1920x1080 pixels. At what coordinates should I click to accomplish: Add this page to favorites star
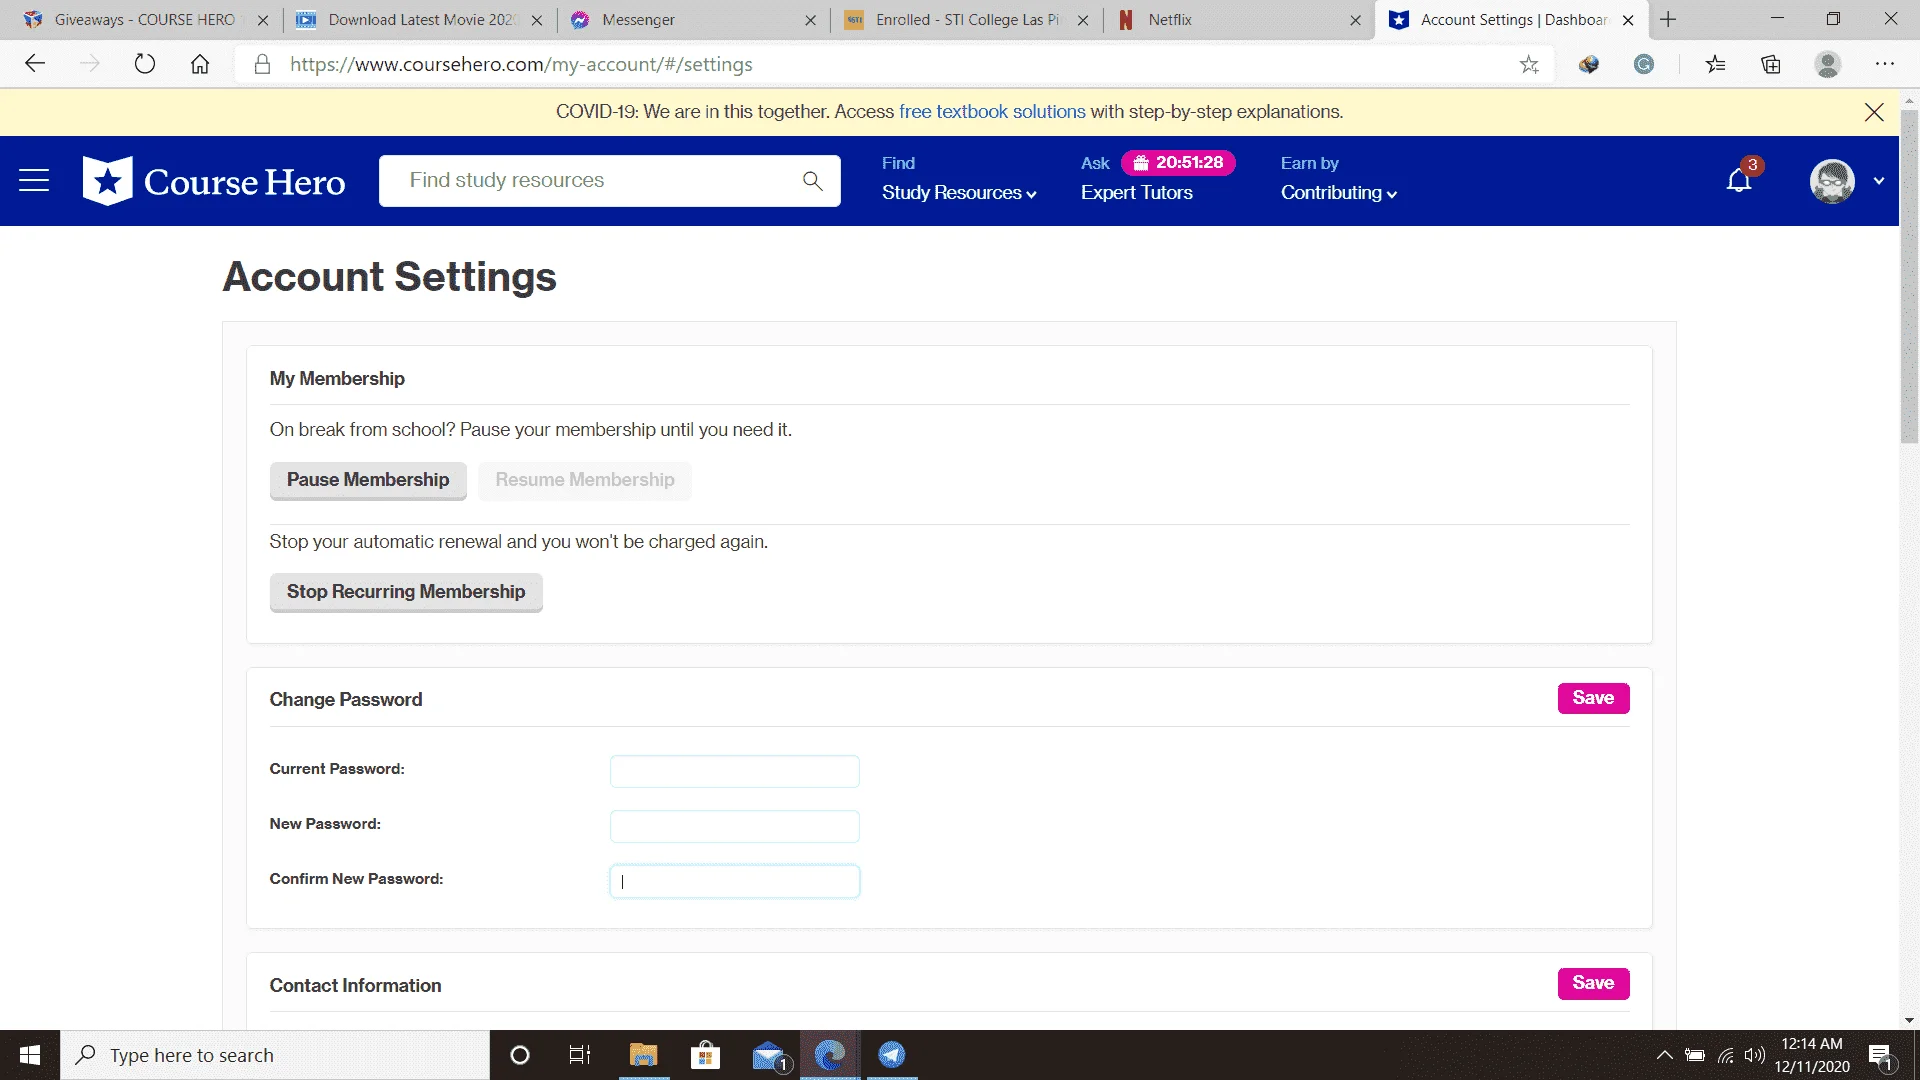coord(1529,65)
